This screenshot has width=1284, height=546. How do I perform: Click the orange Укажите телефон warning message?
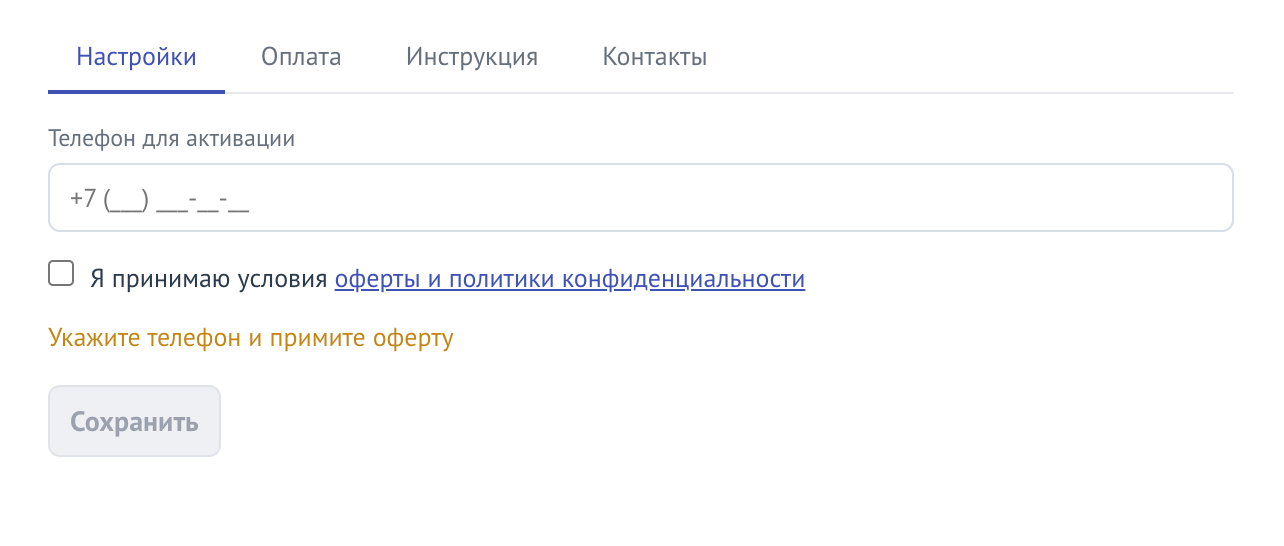251,338
